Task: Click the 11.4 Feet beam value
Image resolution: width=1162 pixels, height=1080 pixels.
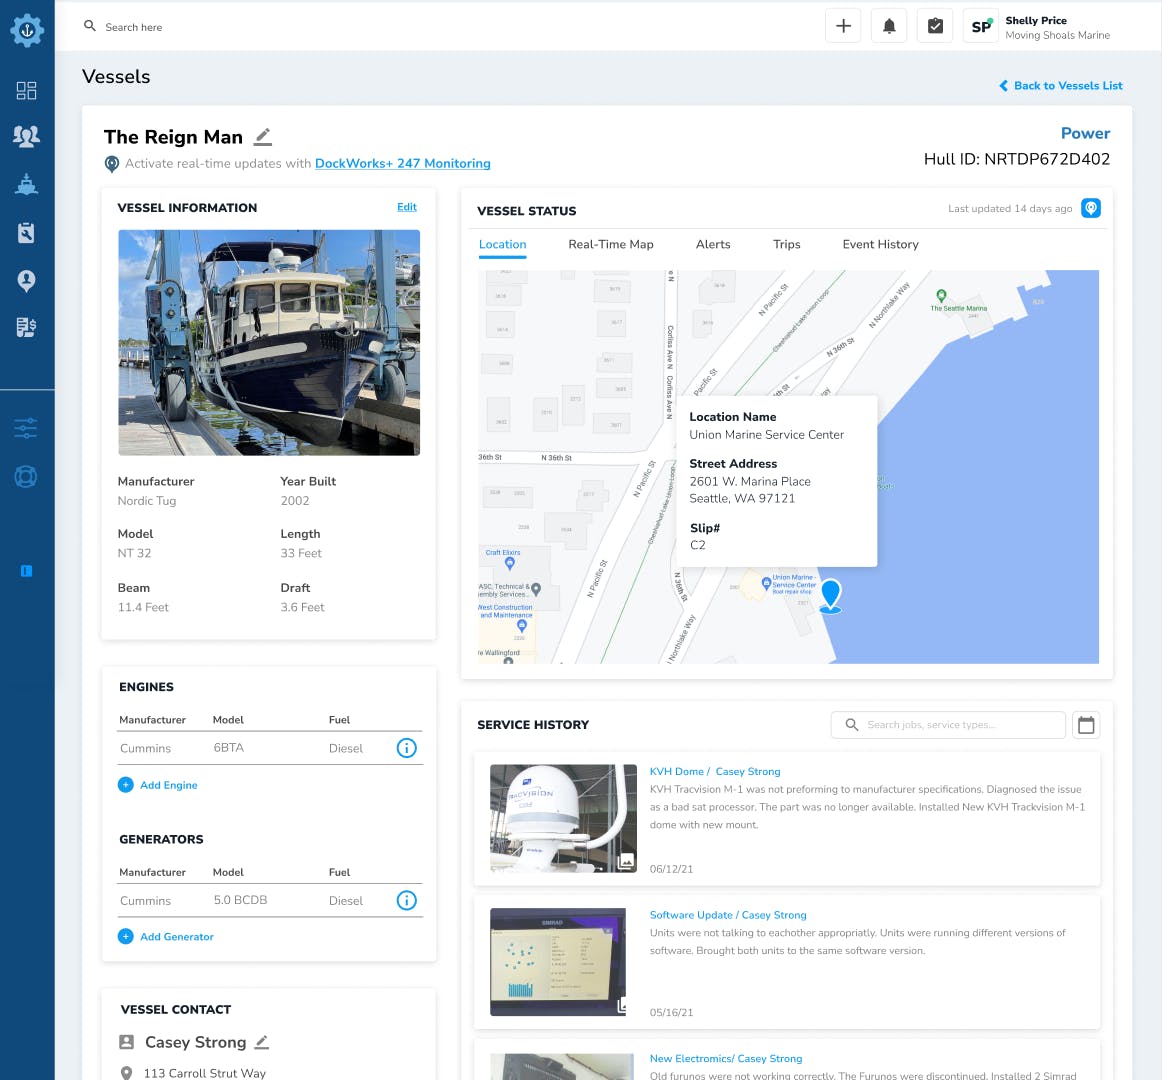Action: 143,608
